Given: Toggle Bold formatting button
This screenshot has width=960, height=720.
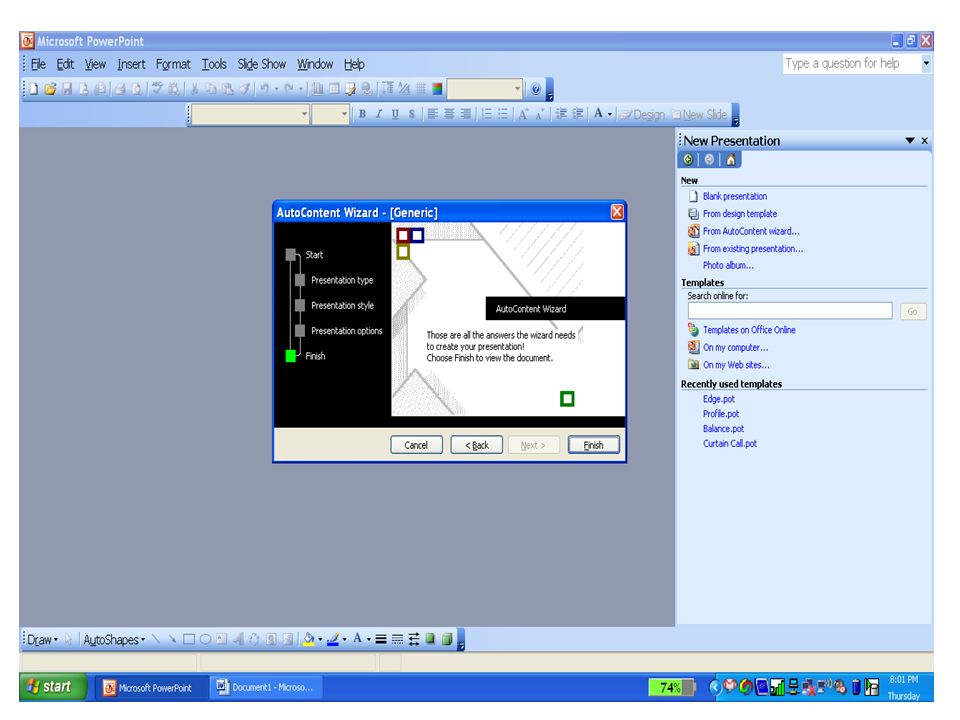Looking at the screenshot, I should tap(362, 114).
